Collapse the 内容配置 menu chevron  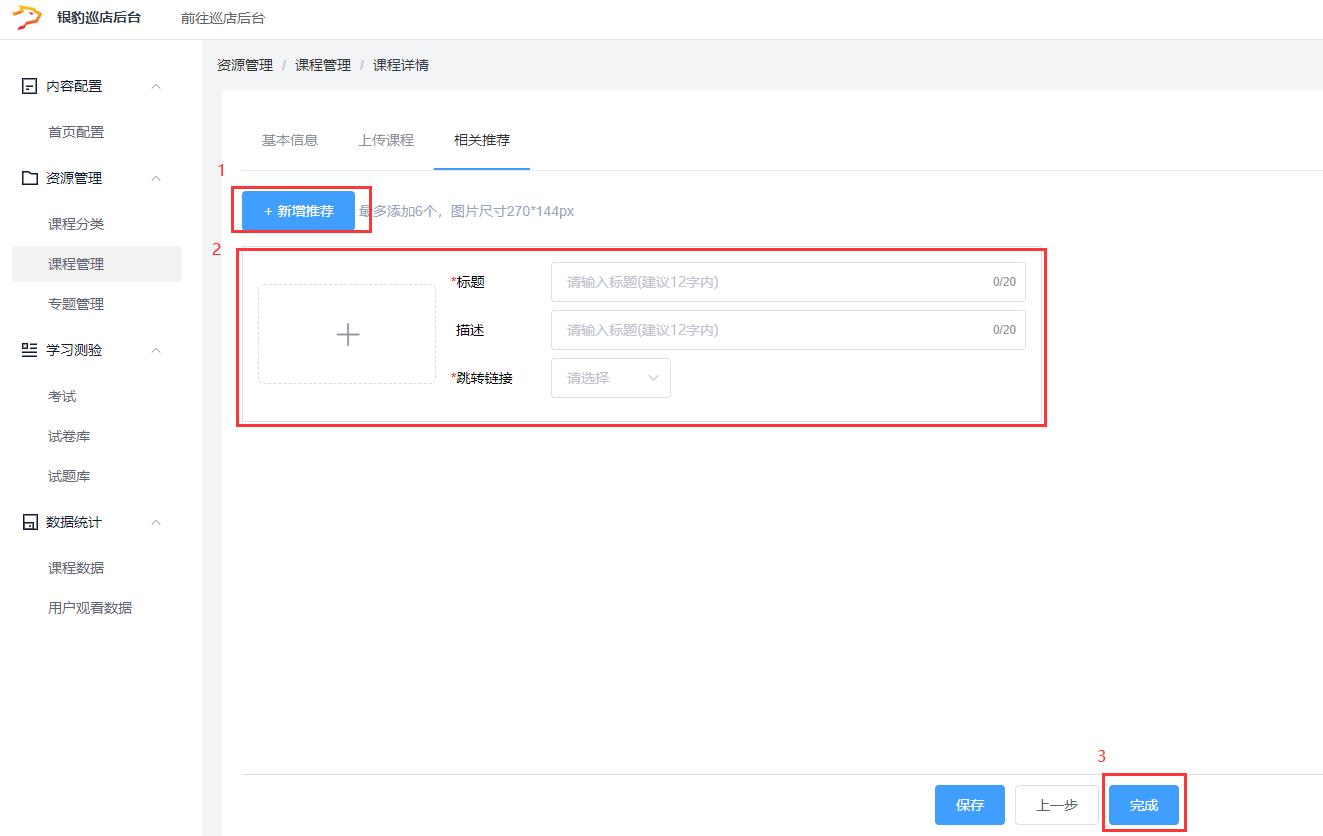pos(156,87)
